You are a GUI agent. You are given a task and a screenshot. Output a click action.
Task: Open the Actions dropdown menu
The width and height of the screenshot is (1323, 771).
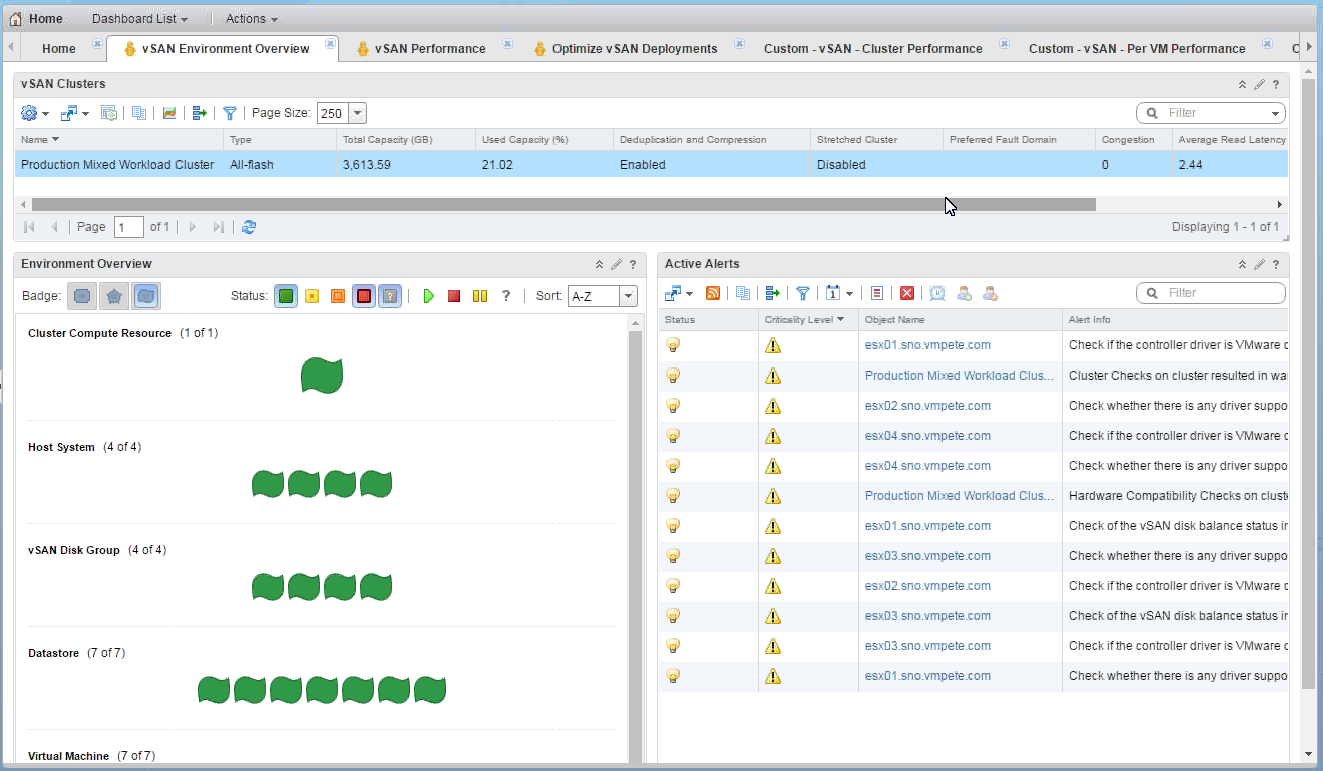(252, 19)
